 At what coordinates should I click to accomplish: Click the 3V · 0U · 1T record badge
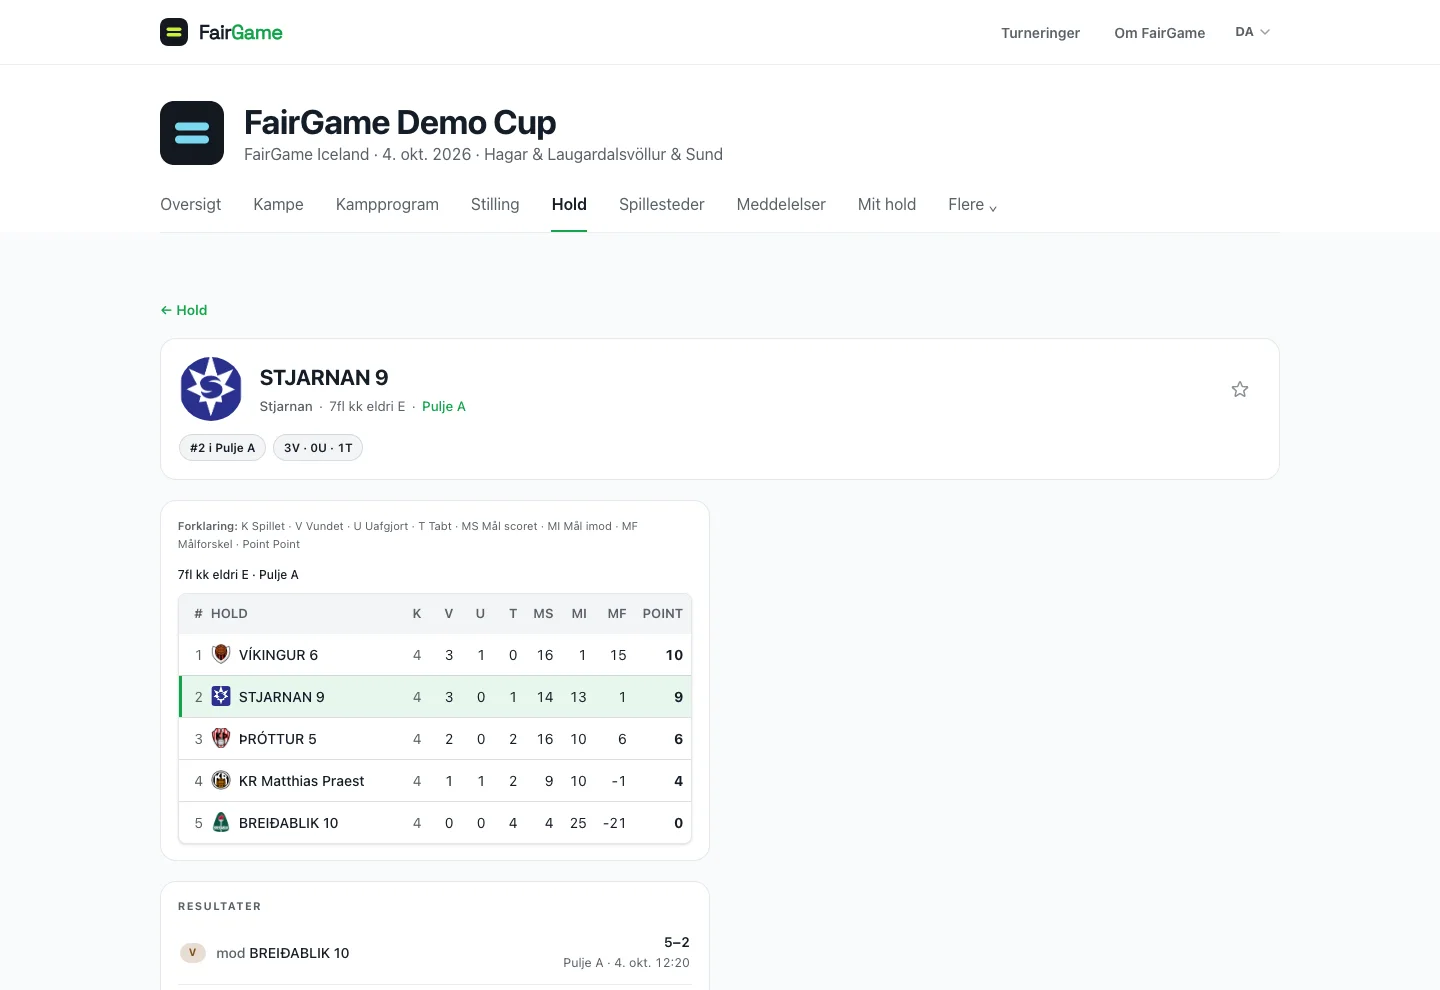pyautogui.click(x=318, y=448)
